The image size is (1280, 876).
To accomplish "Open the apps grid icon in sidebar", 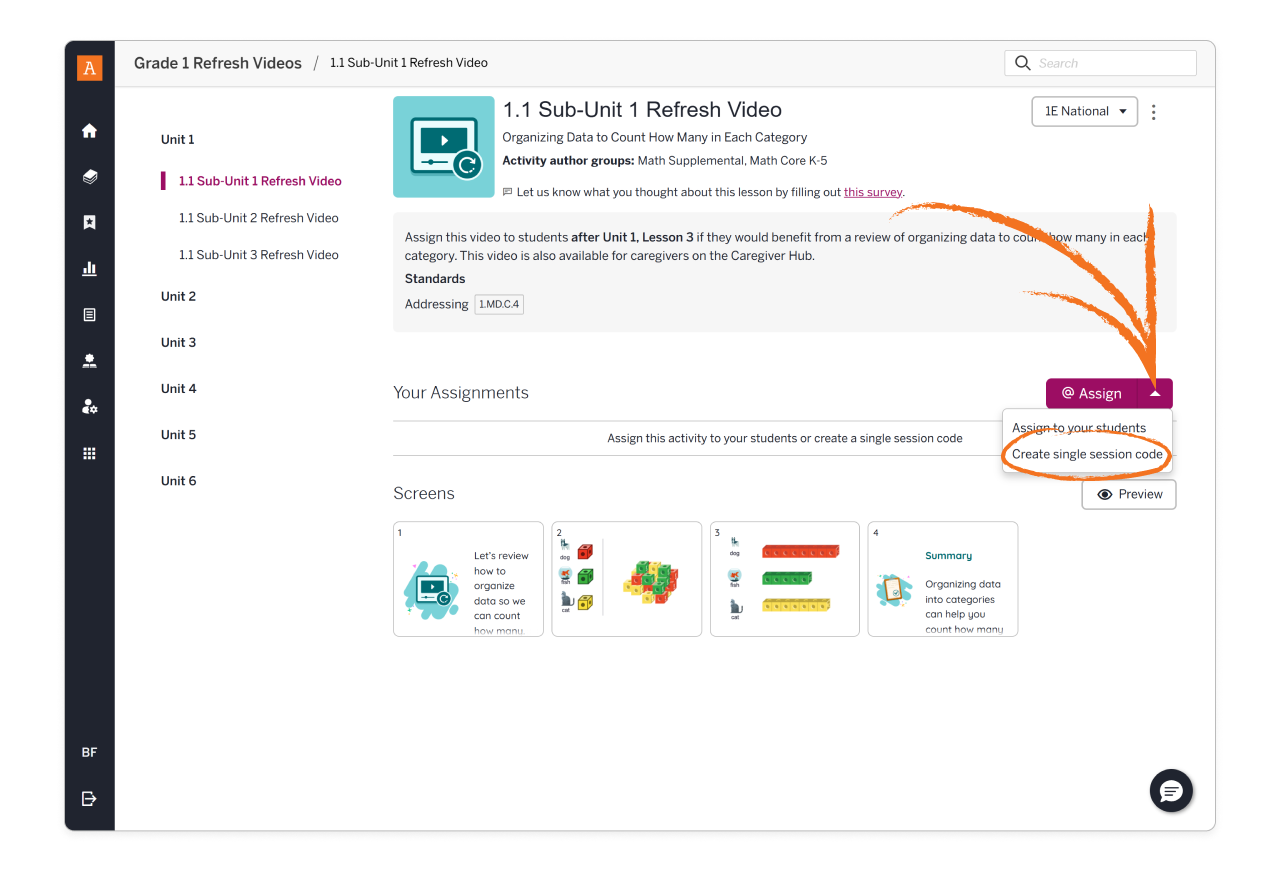I will (x=88, y=452).
